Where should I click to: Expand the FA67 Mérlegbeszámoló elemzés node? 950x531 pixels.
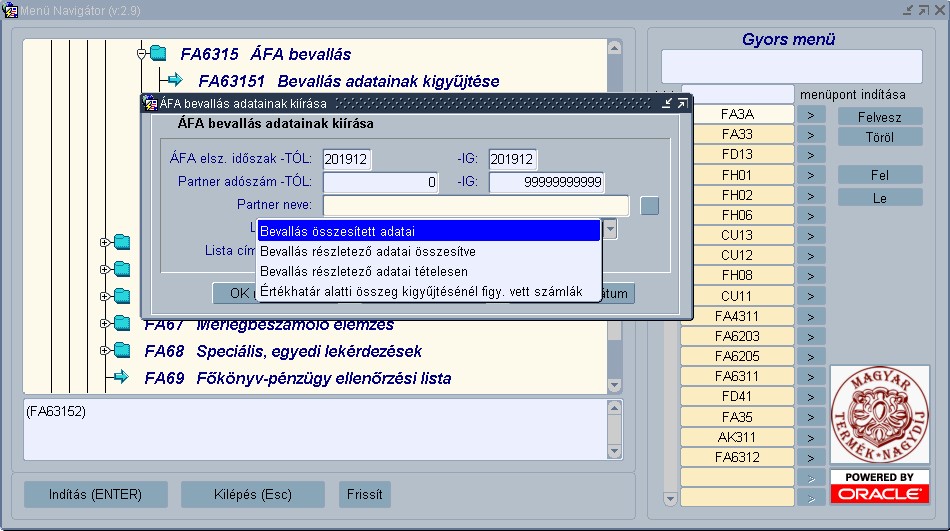pyautogui.click(x=105, y=324)
